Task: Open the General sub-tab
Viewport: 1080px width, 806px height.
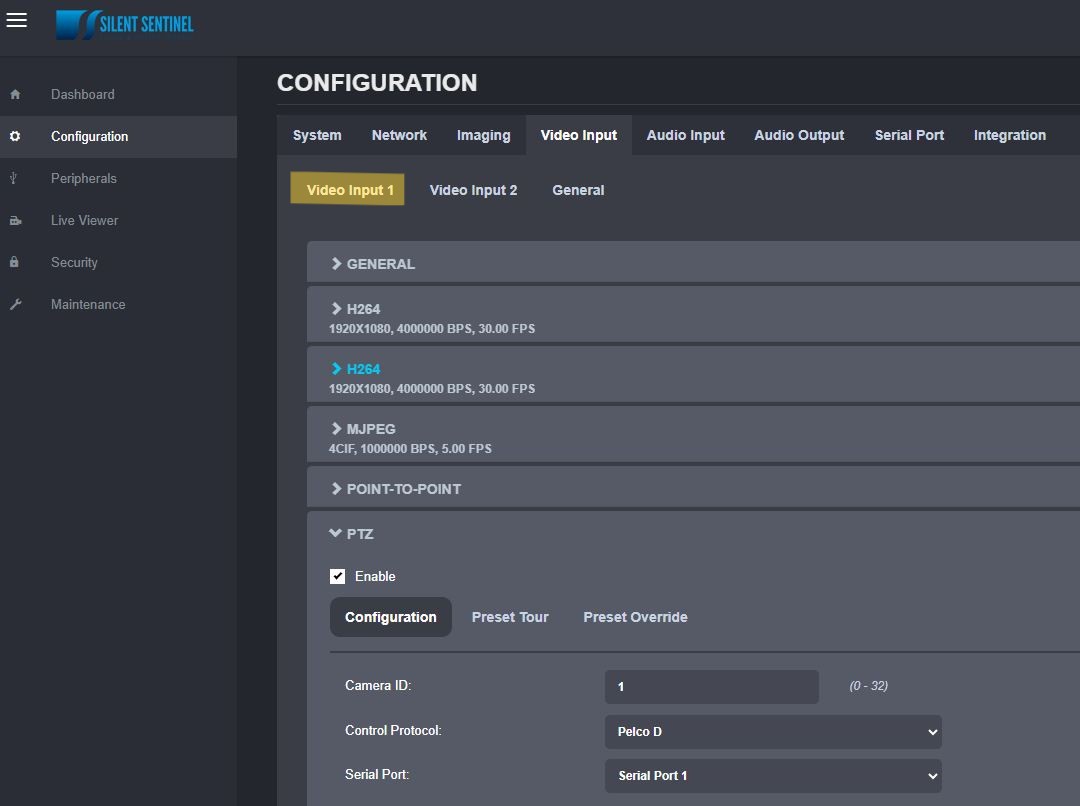Action: [x=578, y=190]
